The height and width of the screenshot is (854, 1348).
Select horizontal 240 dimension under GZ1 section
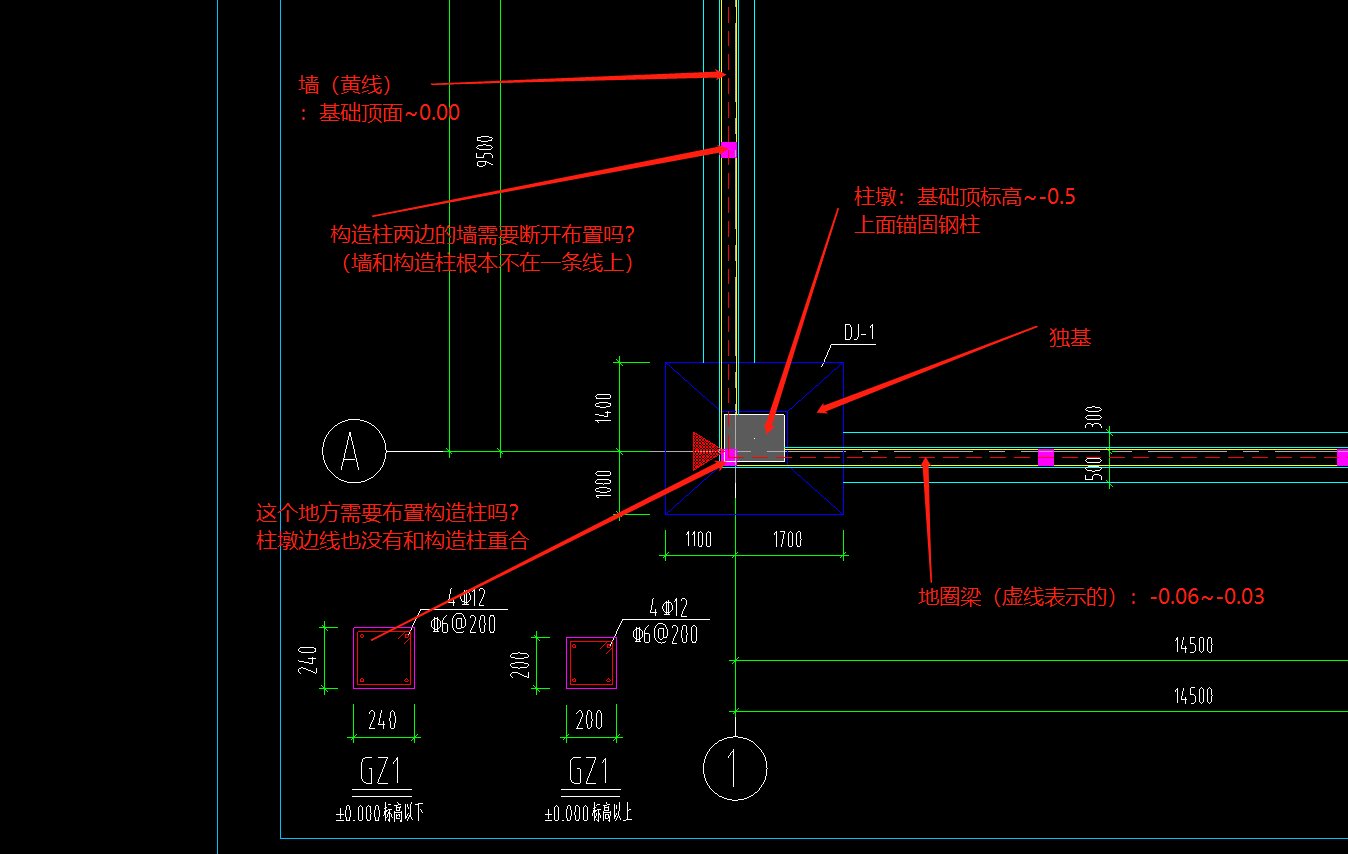(x=383, y=720)
